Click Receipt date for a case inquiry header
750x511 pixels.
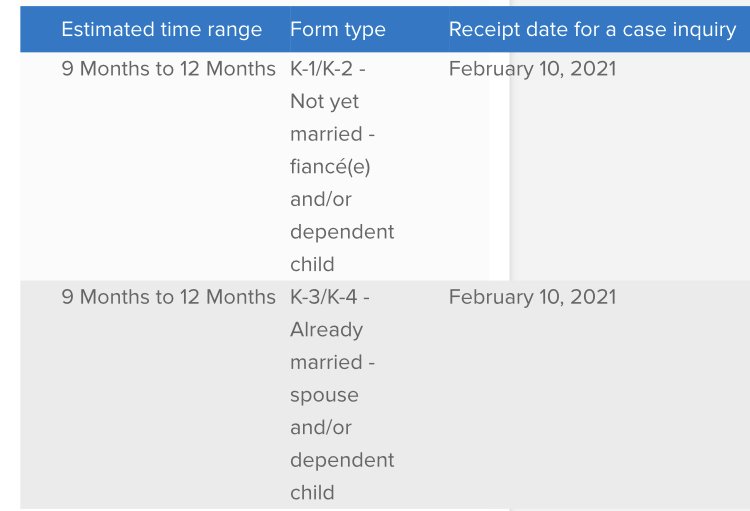click(592, 30)
